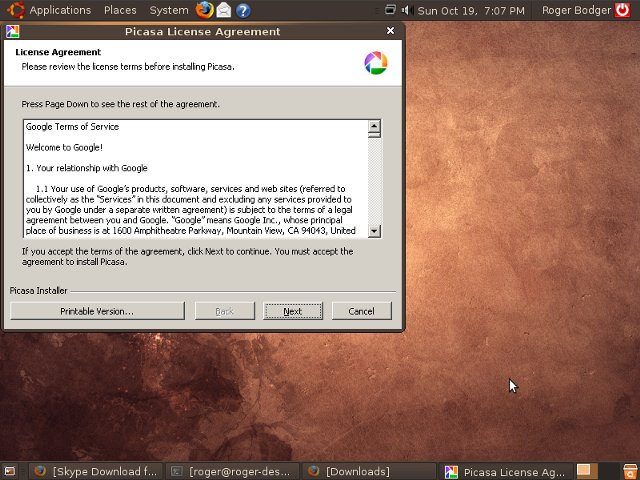Open the Roger Bodger user menu
Screen dimensions: 640x480
(x=576, y=10)
